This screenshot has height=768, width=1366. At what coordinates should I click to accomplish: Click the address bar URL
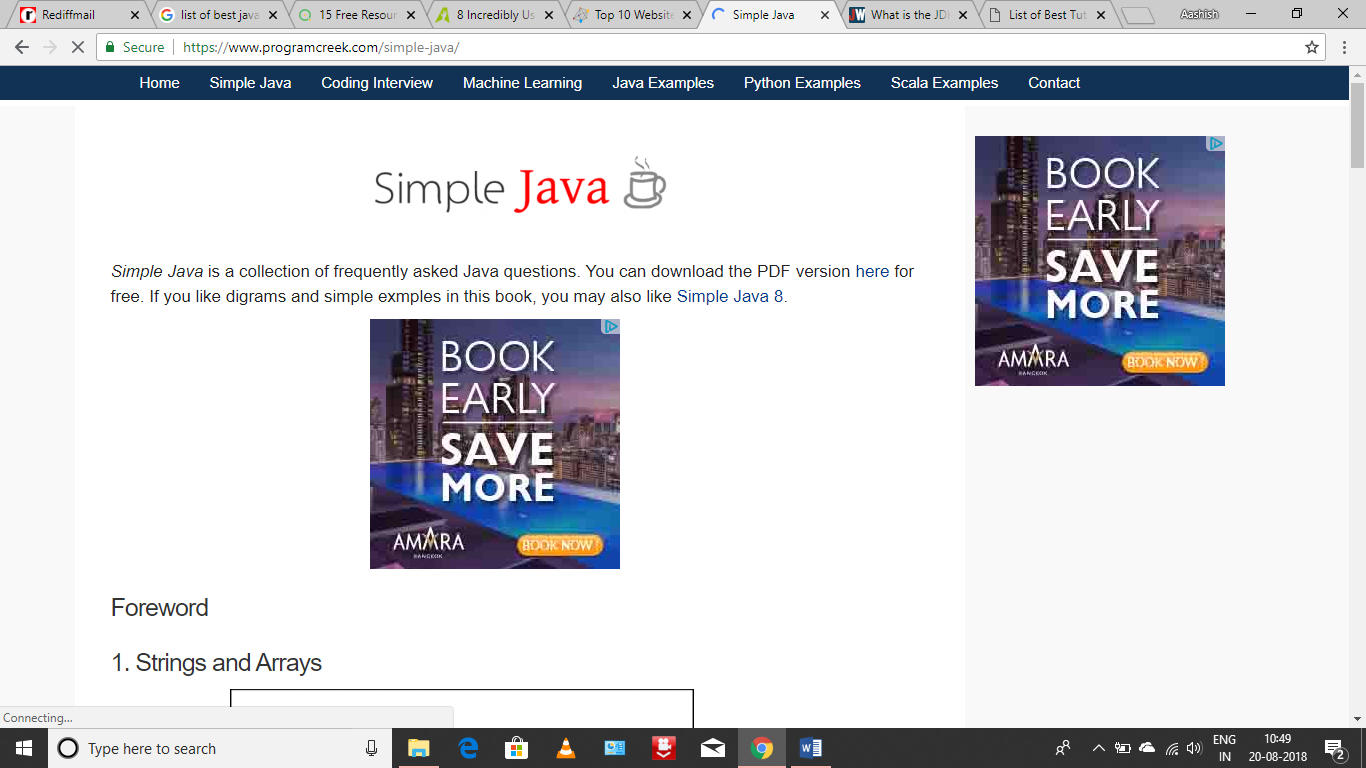321,47
